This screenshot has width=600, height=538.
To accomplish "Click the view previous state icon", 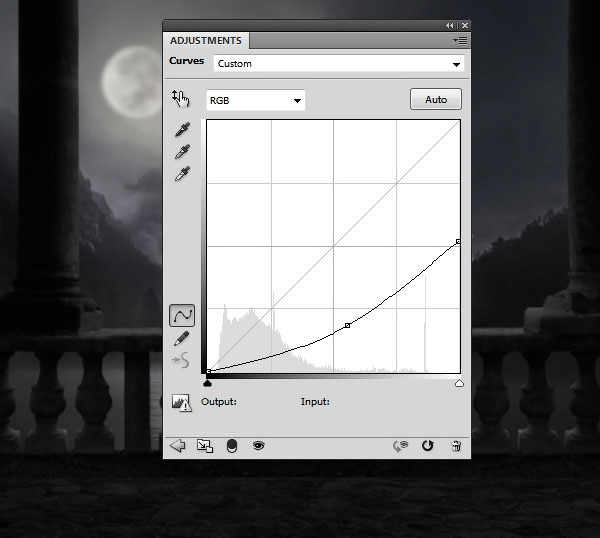I will pyautogui.click(x=401, y=446).
